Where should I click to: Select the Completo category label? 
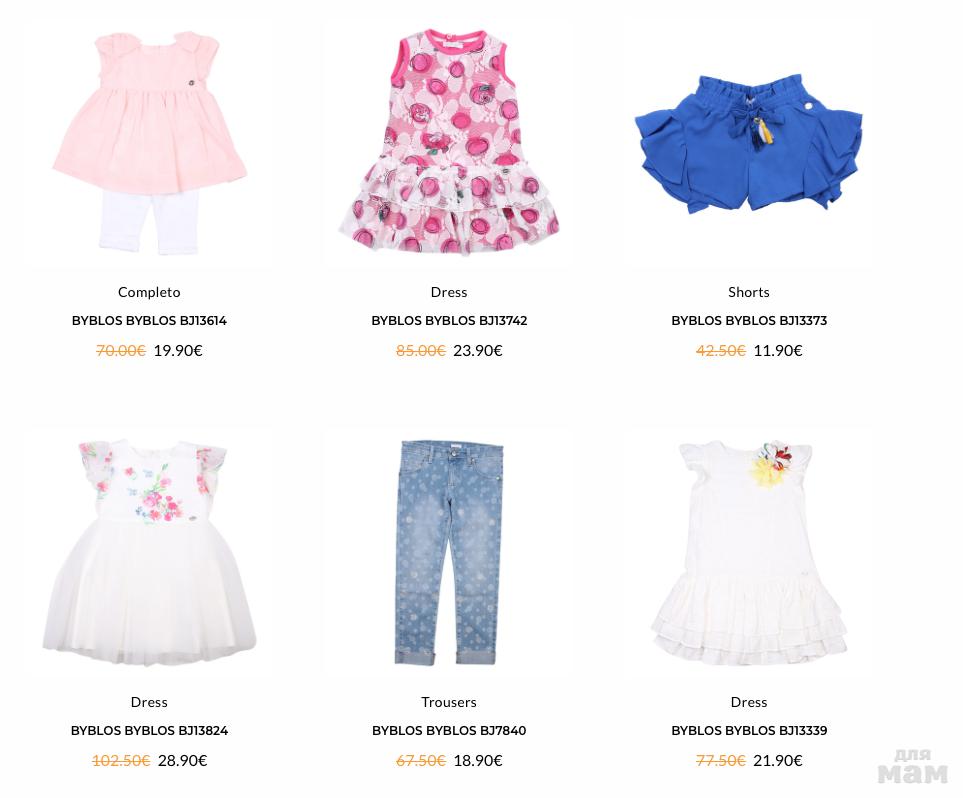149,292
